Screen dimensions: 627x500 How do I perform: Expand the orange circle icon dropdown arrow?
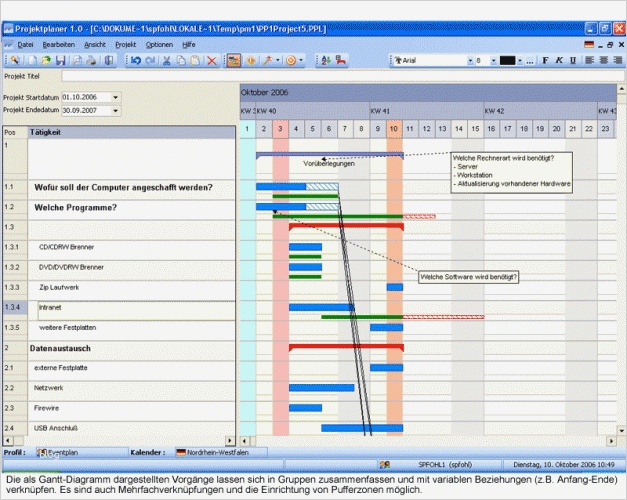pos(301,60)
